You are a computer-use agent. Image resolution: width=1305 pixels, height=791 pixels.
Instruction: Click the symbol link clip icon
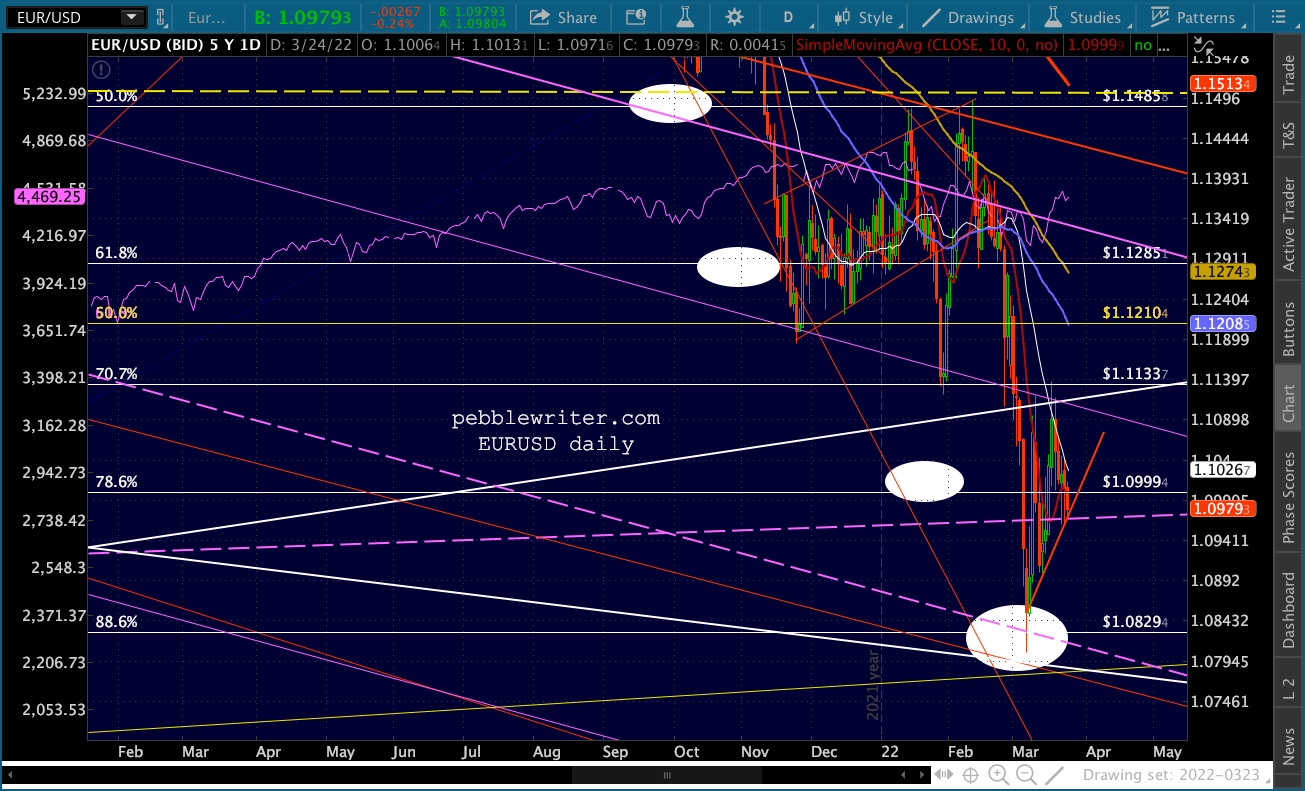coord(162,17)
